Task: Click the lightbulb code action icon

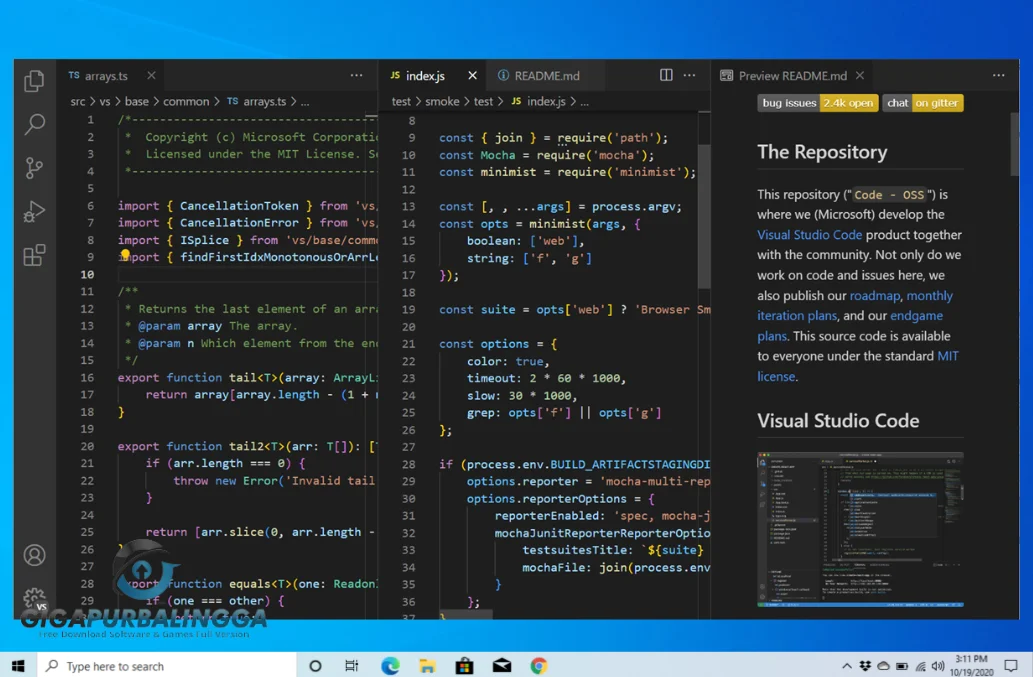Action: 125,255
